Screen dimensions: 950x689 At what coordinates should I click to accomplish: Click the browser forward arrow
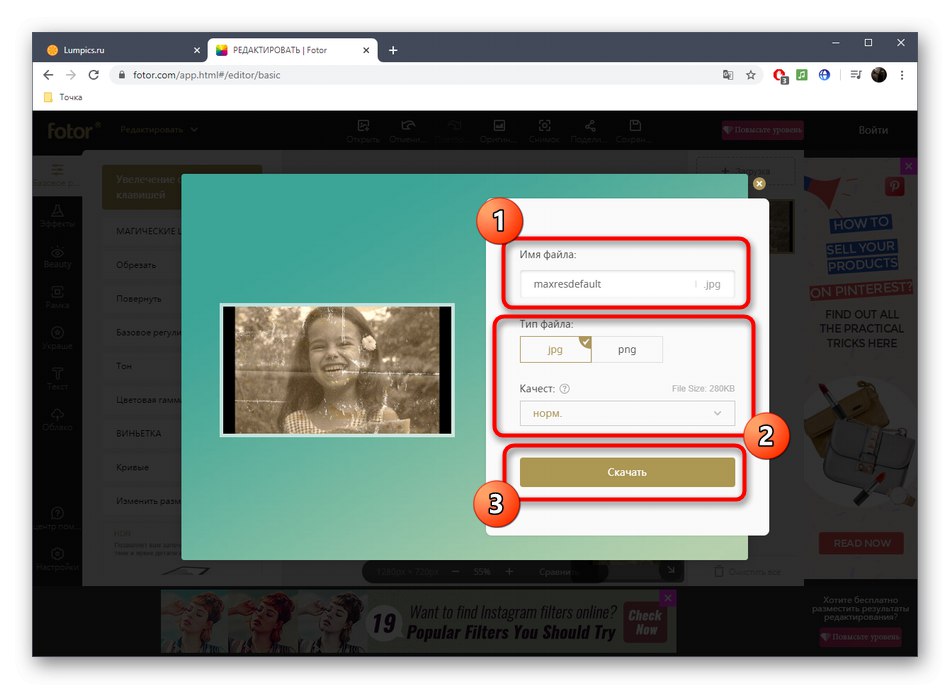71,75
